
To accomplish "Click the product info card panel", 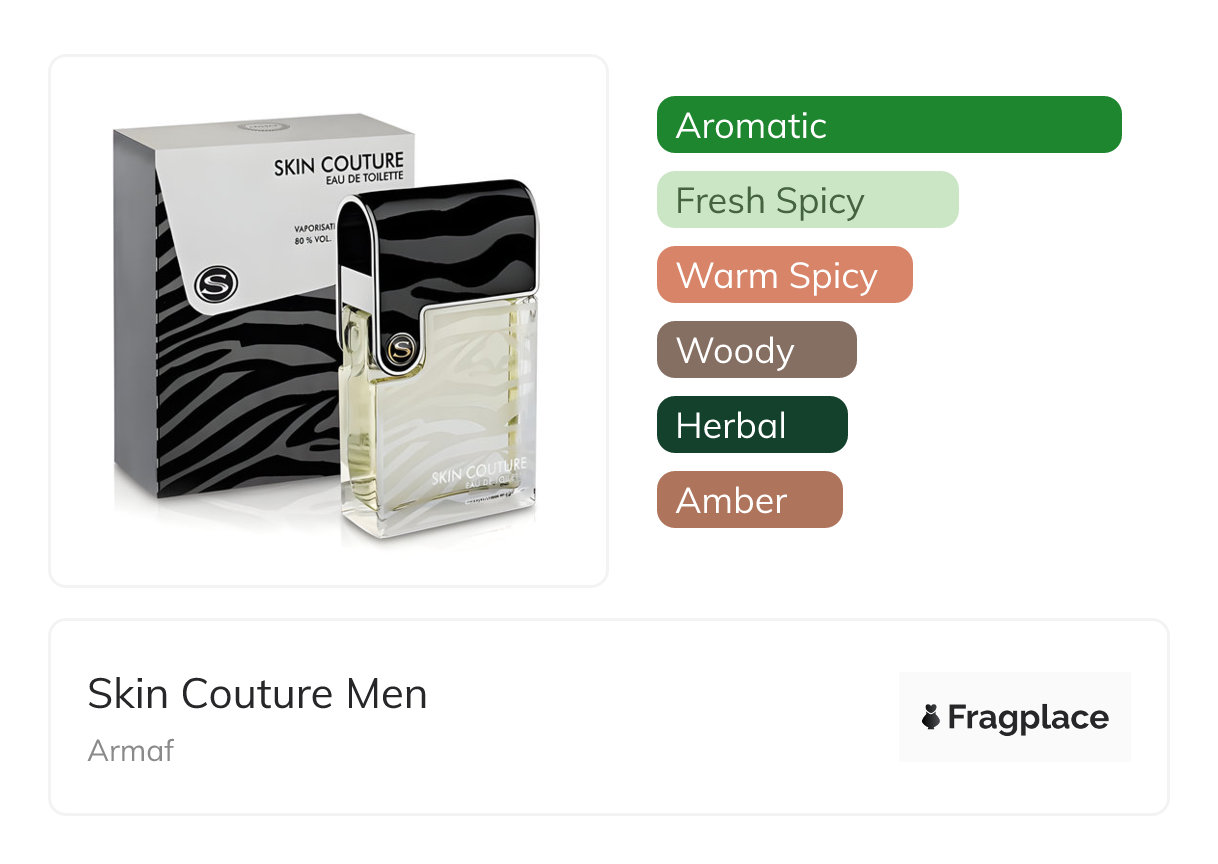I will pos(609,717).
